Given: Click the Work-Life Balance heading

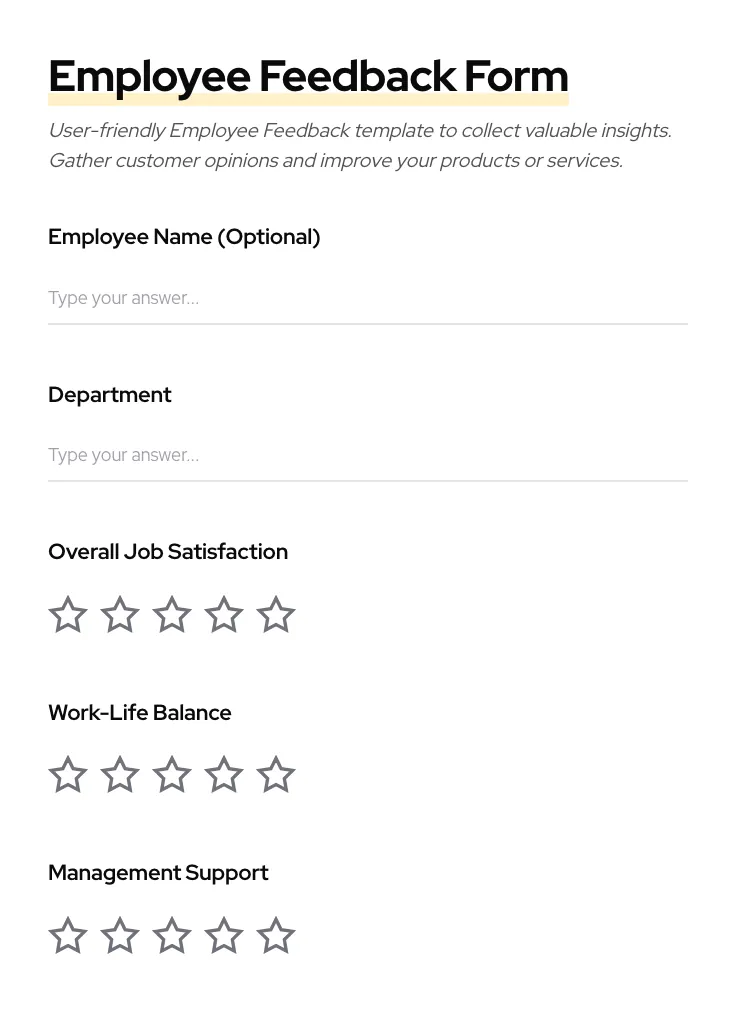Looking at the screenshot, I should click(140, 712).
